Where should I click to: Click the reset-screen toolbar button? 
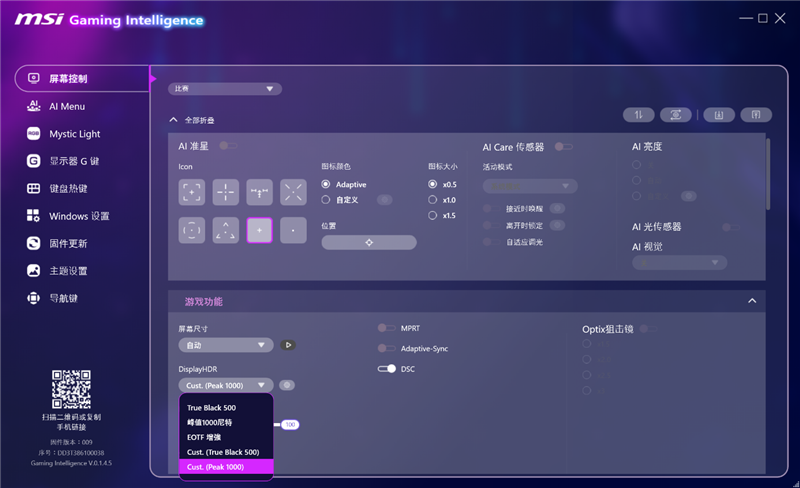(x=676, y=115)
